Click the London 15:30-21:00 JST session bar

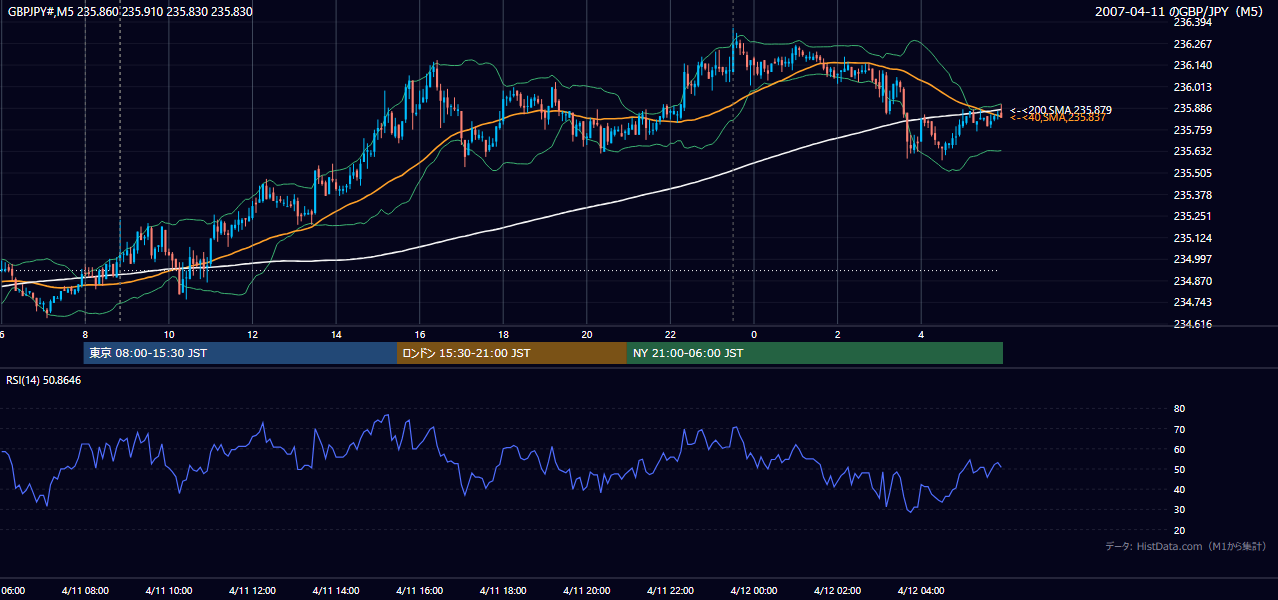pos(512,353)
